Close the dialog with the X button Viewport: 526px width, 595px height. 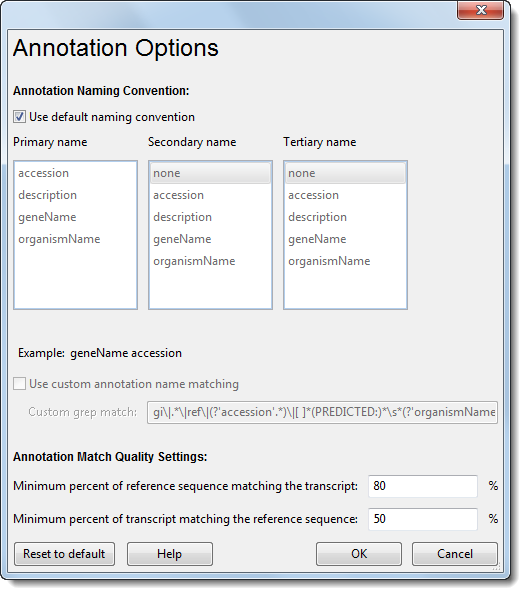(x=480, y=10)
